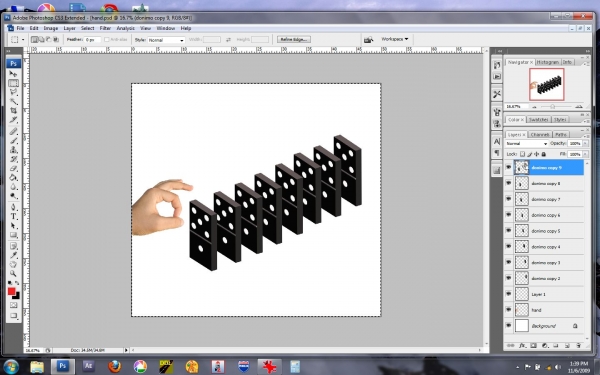Open the Opacity slider arrow
The height and width of the screenshot is (375, 600).
(585, 143)
